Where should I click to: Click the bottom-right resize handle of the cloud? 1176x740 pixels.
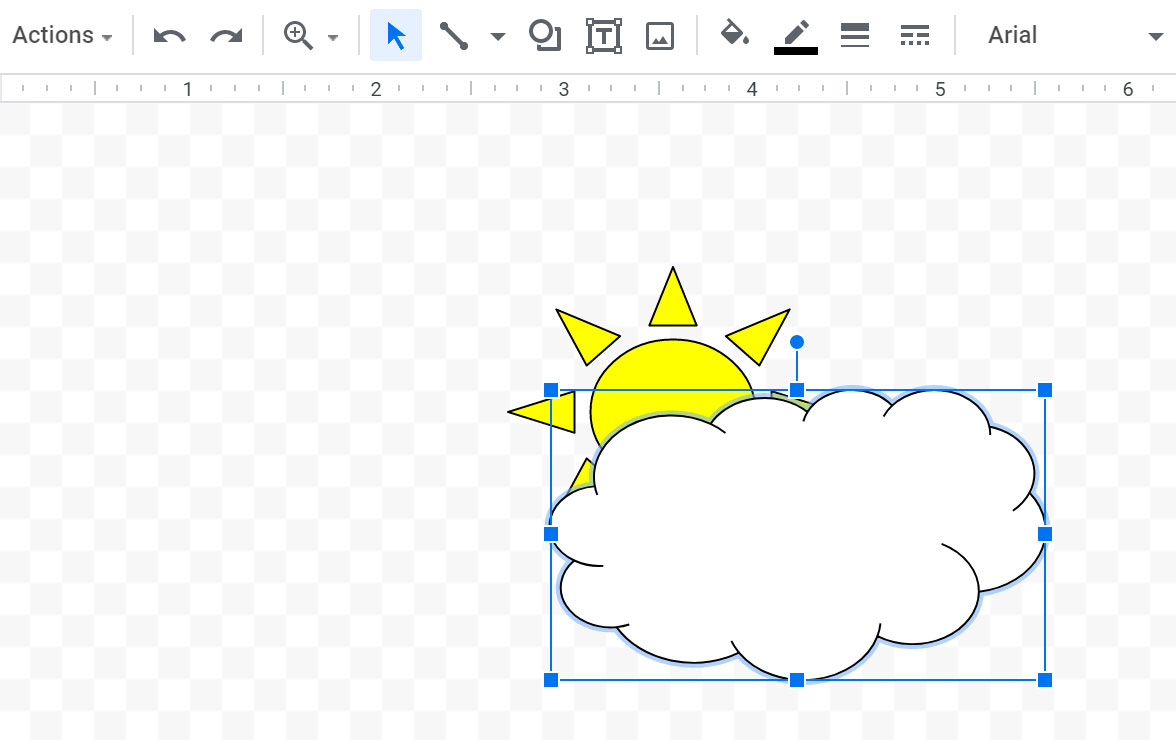click(1045, 679)
